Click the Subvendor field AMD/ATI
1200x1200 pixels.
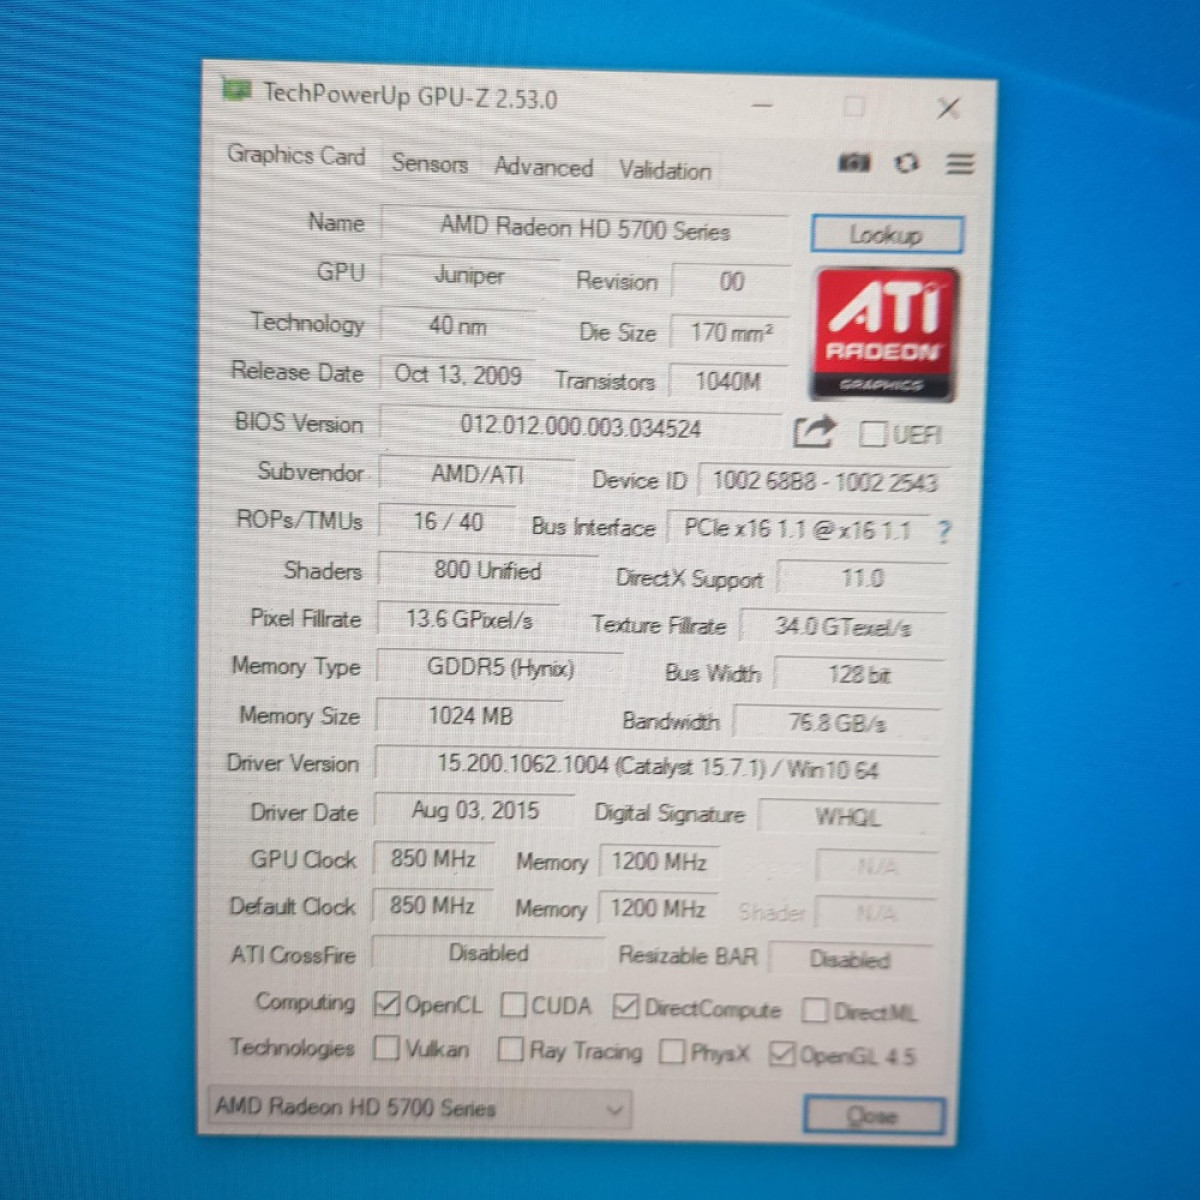(477, 474)
